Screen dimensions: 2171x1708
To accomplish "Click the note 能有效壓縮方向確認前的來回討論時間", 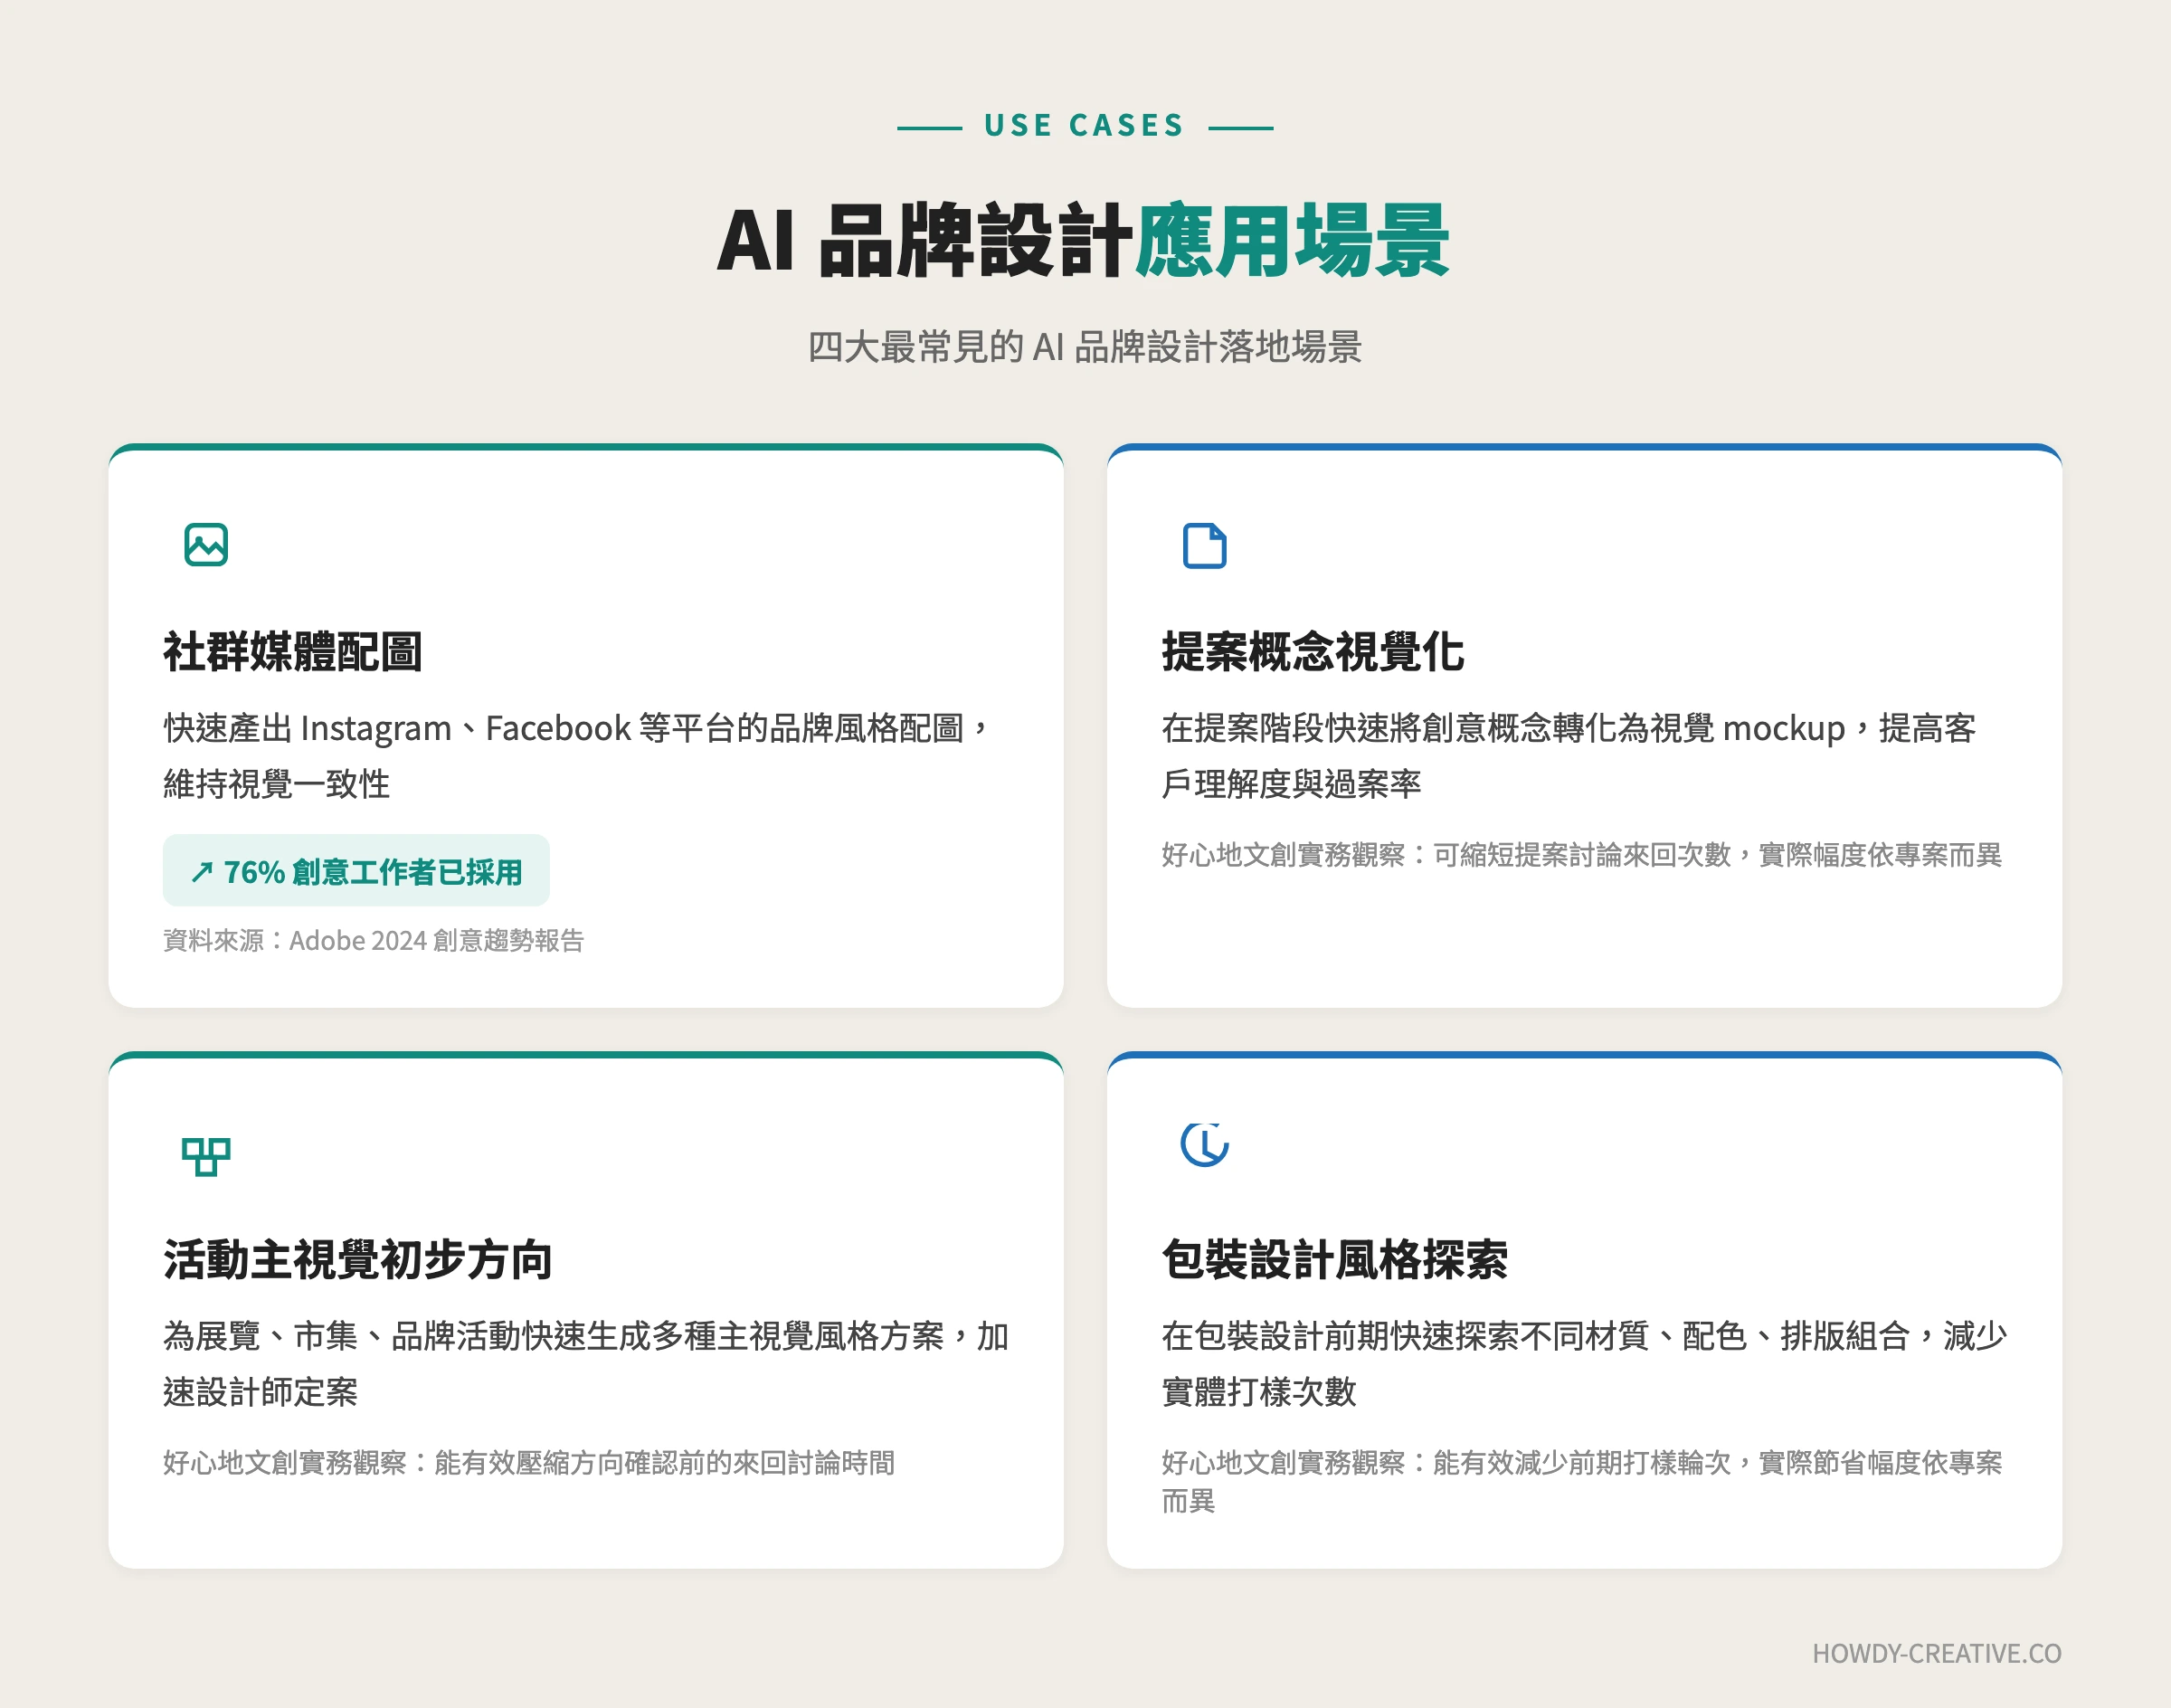I will (529, 1463).
